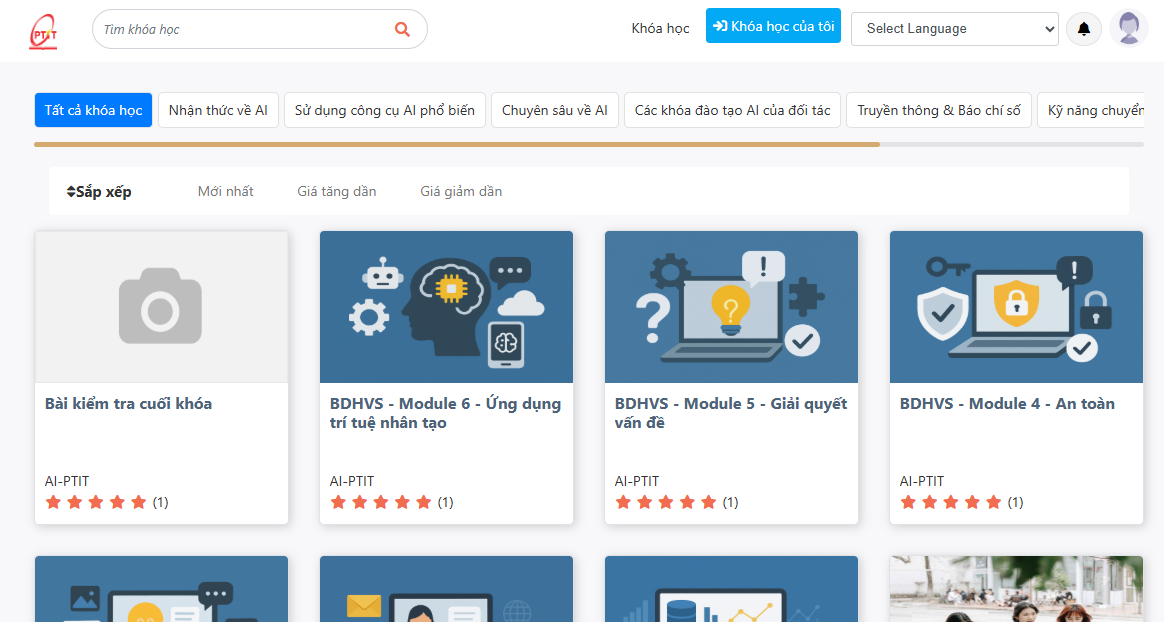Switch to Nhận thức về AI tab

[218, 110]
